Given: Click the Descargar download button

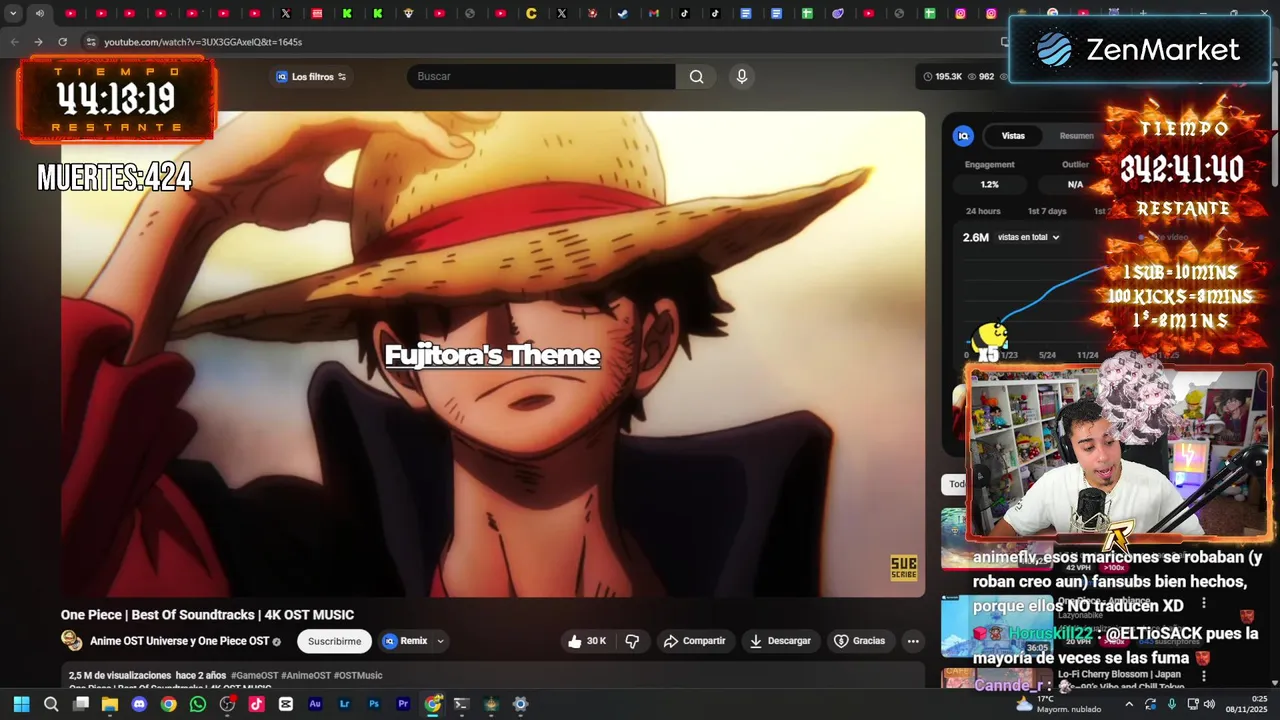Looking at the screenshot, I should pyautogui.click(x=780, y=641).
